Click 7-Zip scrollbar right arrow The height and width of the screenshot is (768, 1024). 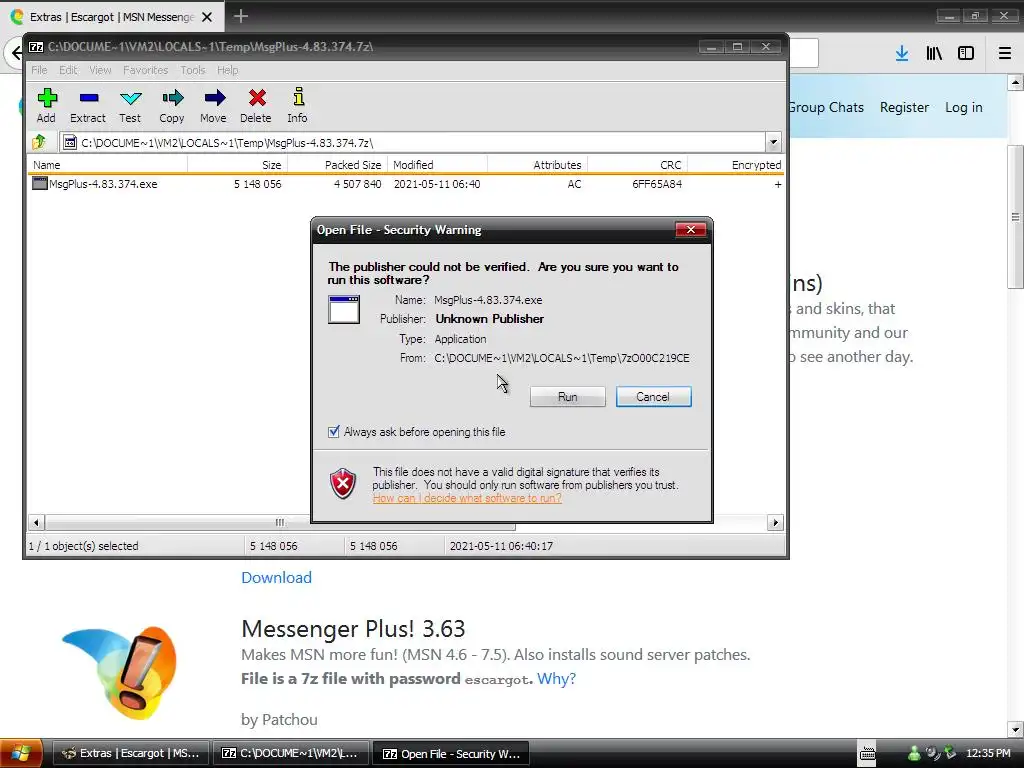(x=775, y=522)
